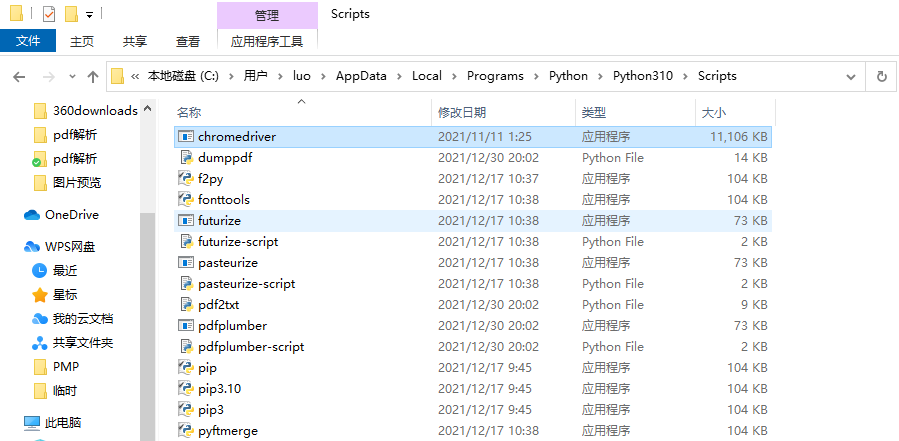899x441 pixels.
Task: Switch to the 共享 ribbon tab
Action: coord(135,41)
